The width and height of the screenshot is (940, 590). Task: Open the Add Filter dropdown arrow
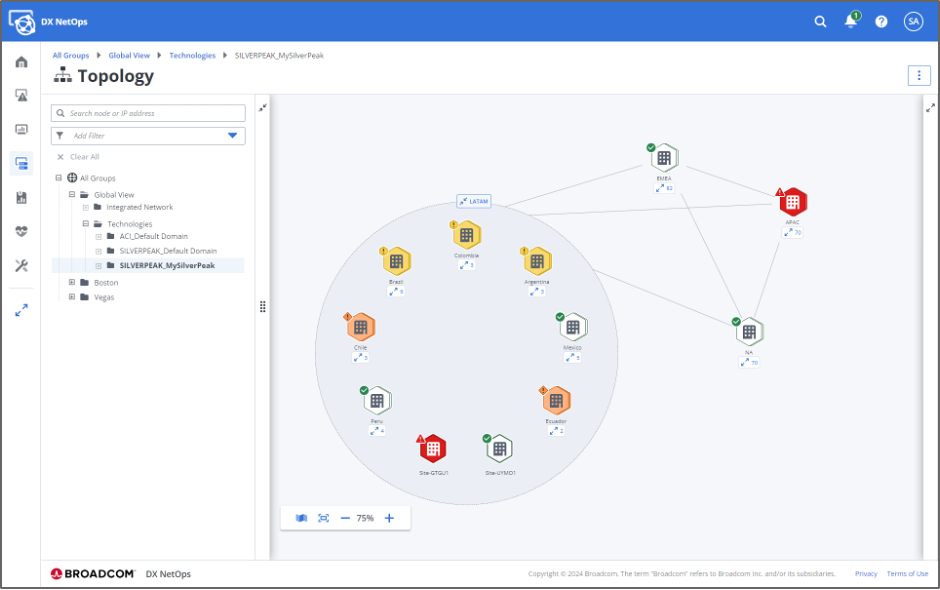click(233, 135)
